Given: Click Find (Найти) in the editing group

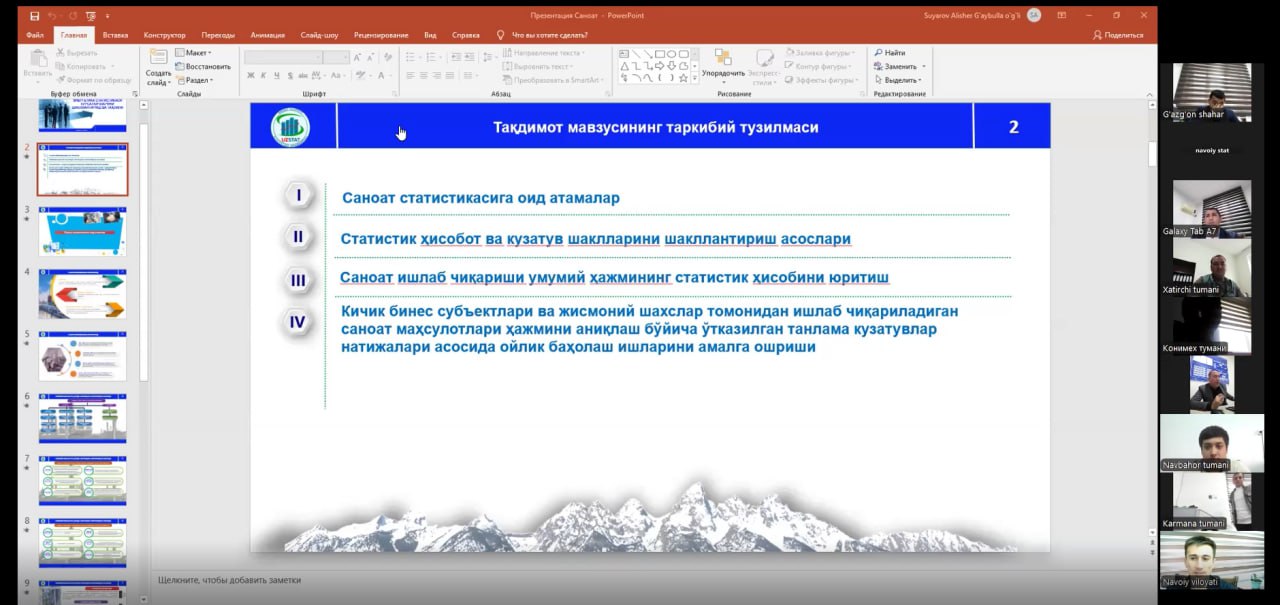Looking at the screenshot, I should pyautogui.click(x=889, y=52).
